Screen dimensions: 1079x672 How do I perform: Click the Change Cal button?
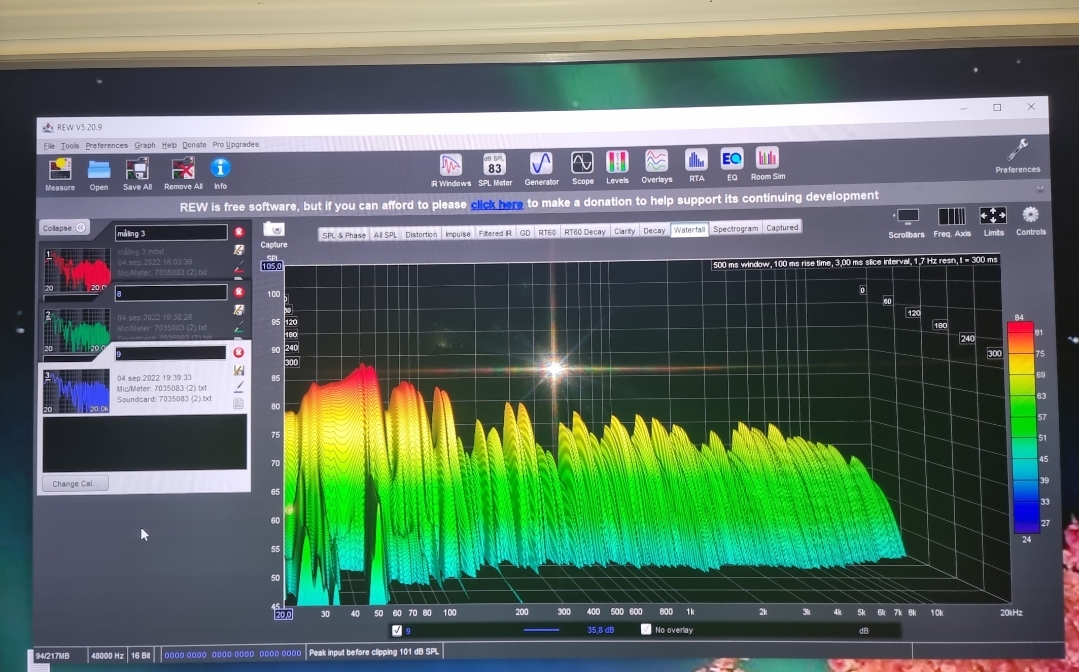pyautogui.click(x=74, y=483)
